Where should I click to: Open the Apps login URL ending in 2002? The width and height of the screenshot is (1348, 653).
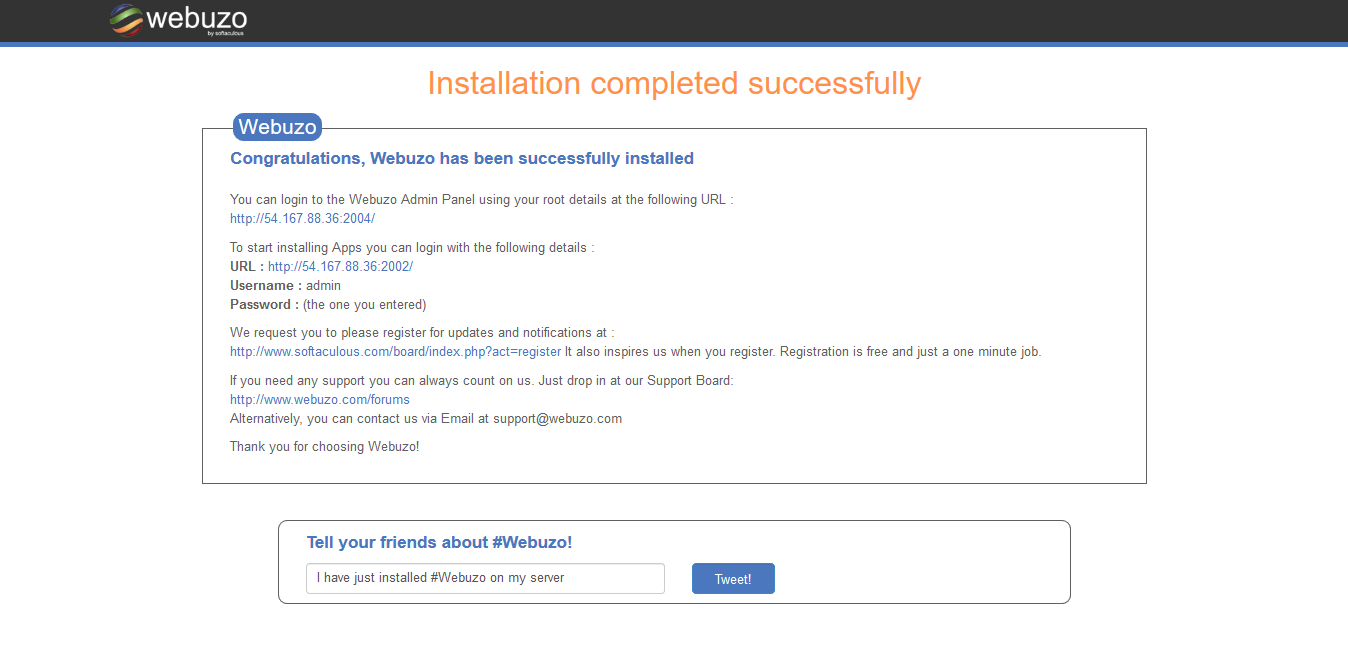340,266
